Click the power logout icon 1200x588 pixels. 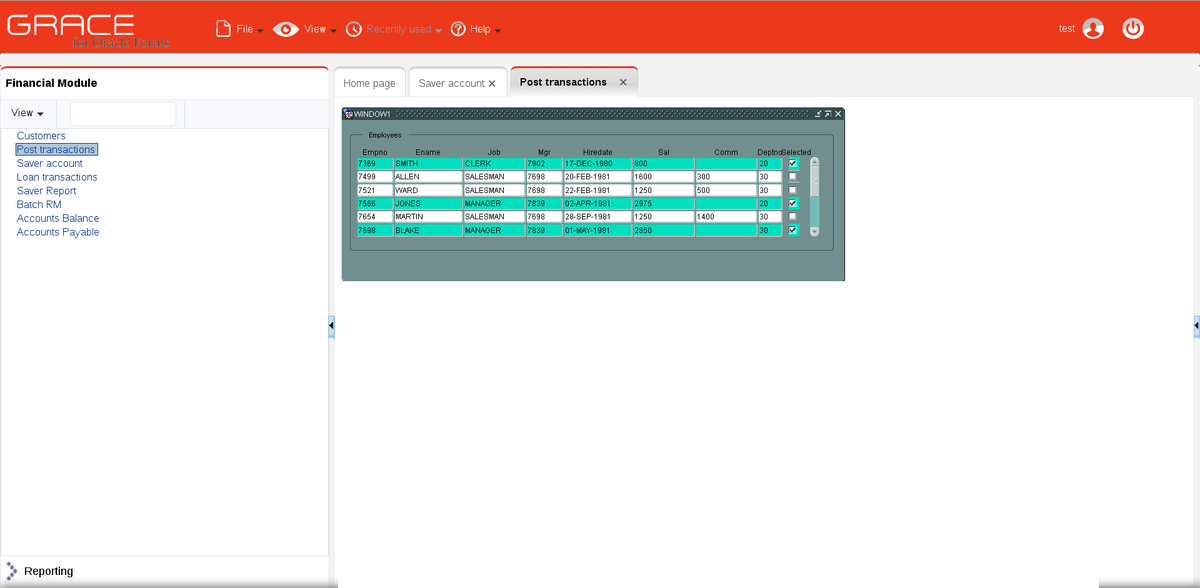click(1132, 28)
